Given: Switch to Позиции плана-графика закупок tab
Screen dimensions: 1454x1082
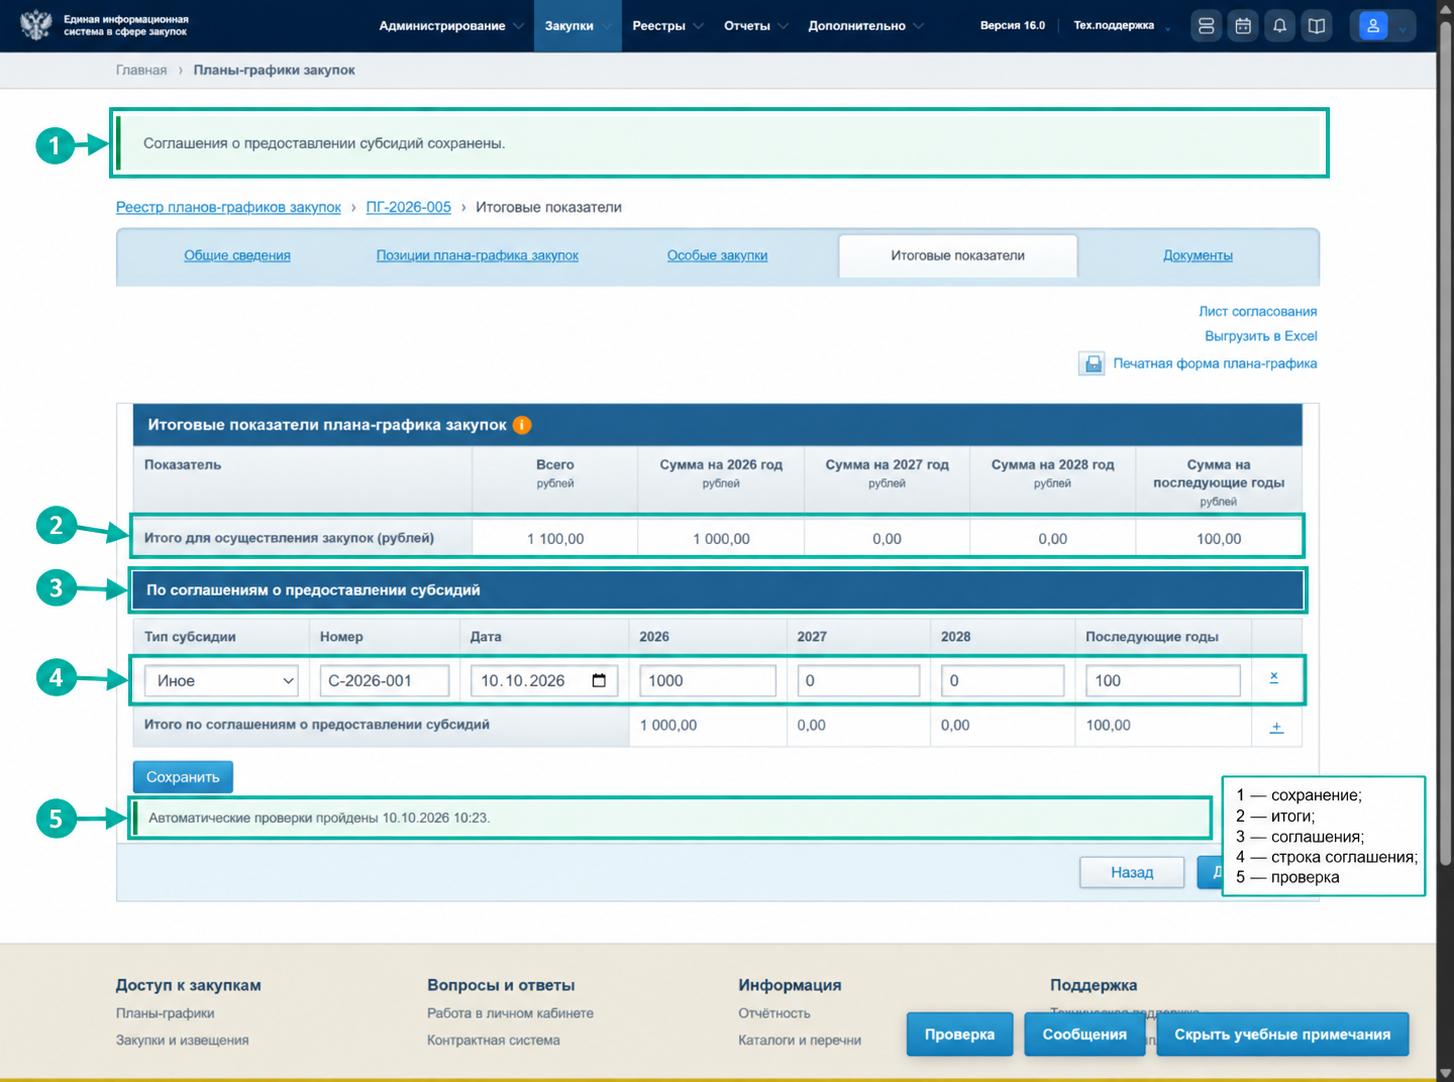Looking at the screenshot, I should [477, 256].
